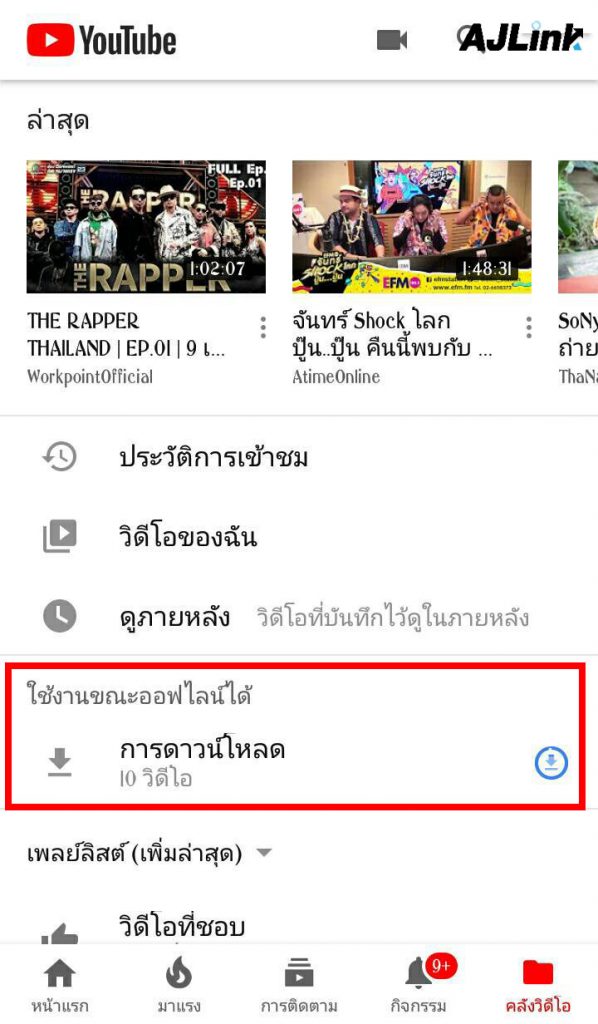Open WorkpointOfficial channel name link
598x1024 pixels.
click(90, 377)
